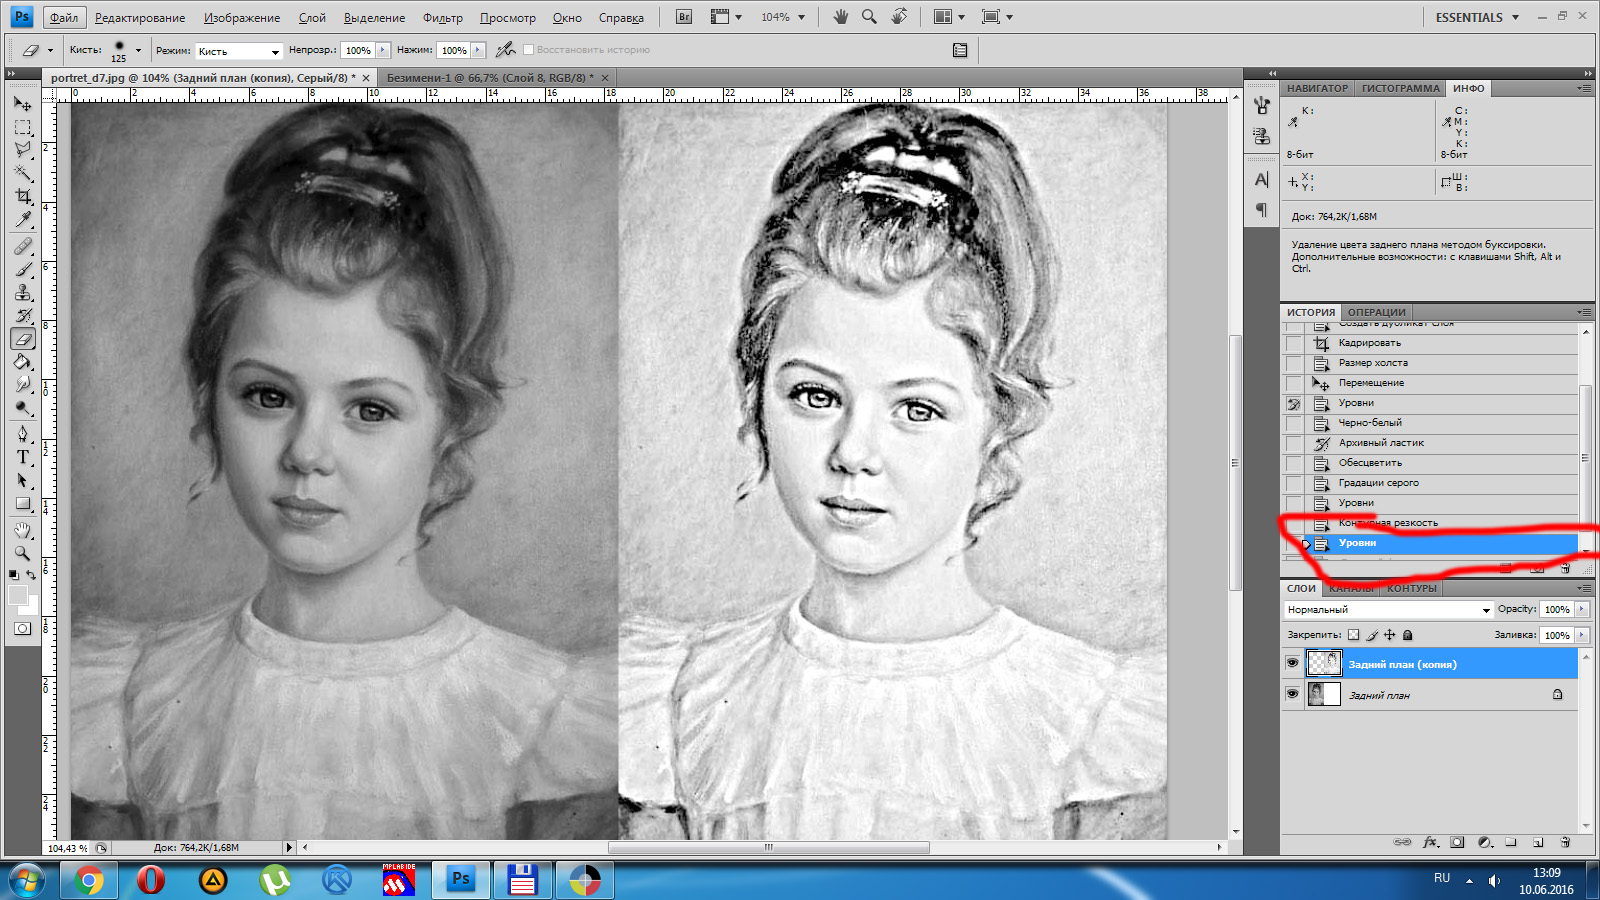Screen dimensions: 1600x900
Task: Open the Нормальный blend mode dropdown
Action: pos(1388,609)
